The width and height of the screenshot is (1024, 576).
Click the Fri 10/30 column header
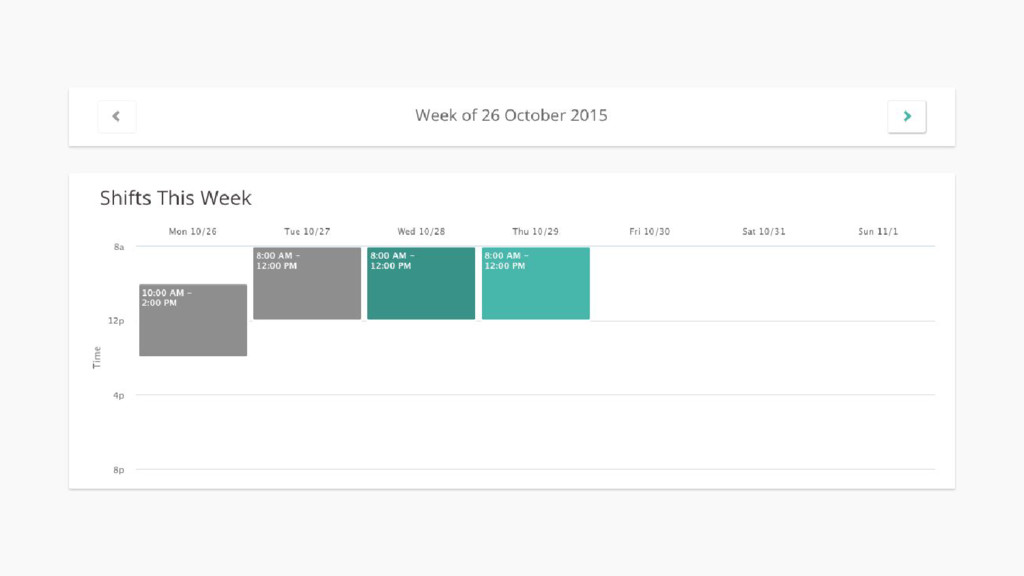tap(650, 232)
